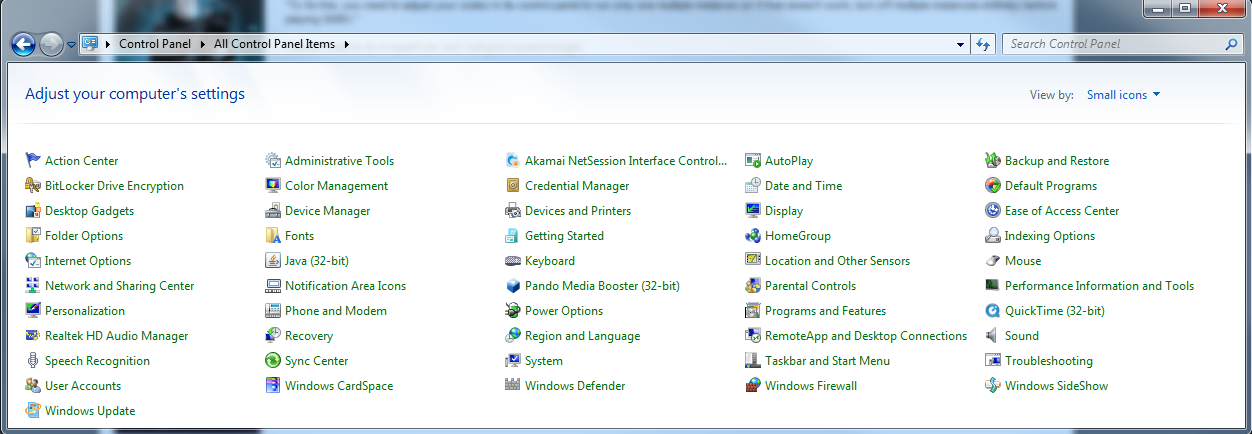The height and width of the screenshot is (434, 1252).
Task: Click the Windows Update icon
Action: tap(33, 411)
